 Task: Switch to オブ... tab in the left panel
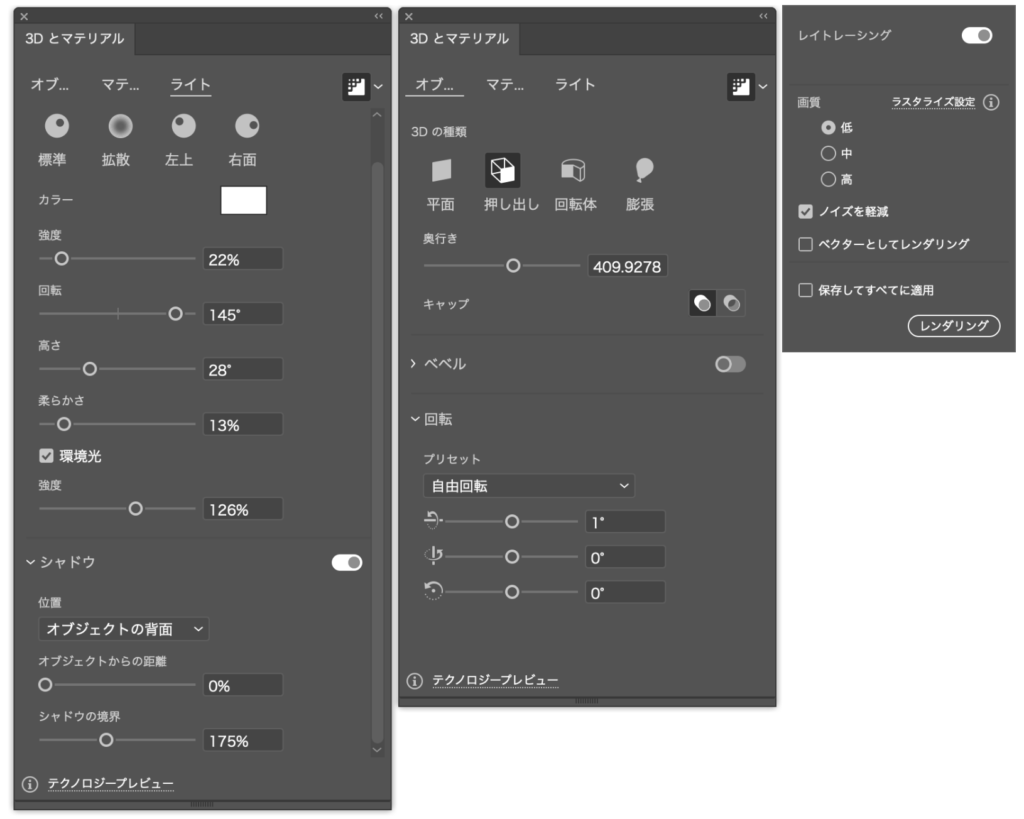click(50, 85)
